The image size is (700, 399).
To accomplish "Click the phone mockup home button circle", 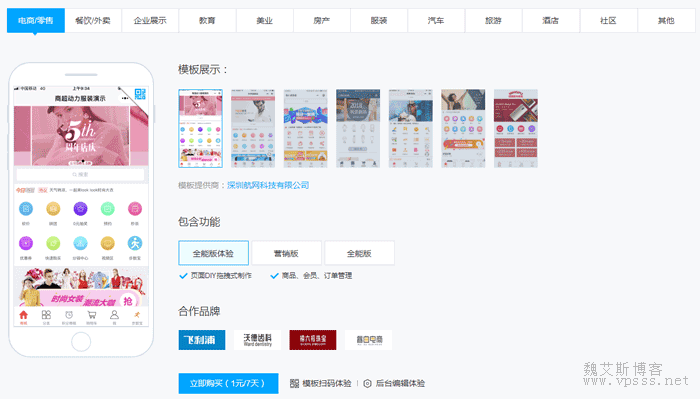I will click(x=81, y=342).
